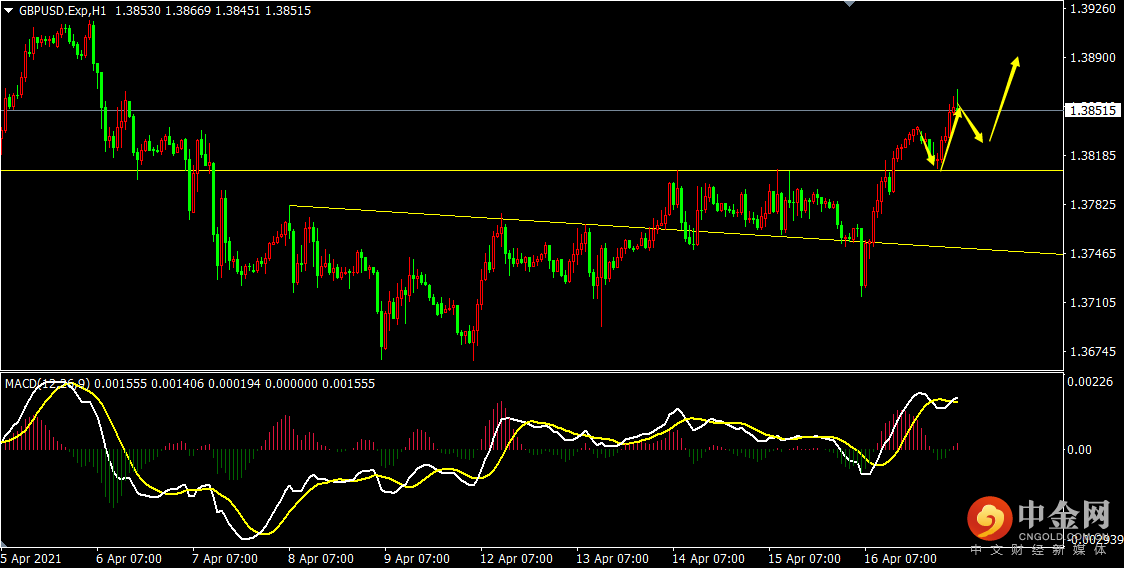Click the CNGOLD logo watermark icon
This screenshot has width=1124, height=568.
[989, 520]
